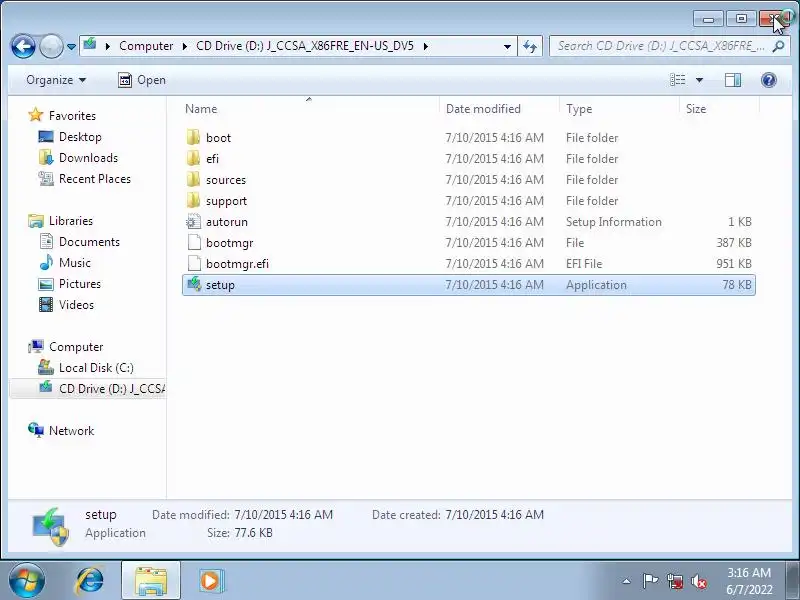The height and width of the screenshot is (600, 800).
Task: Open the Documents library
Action: coord(89,241)
